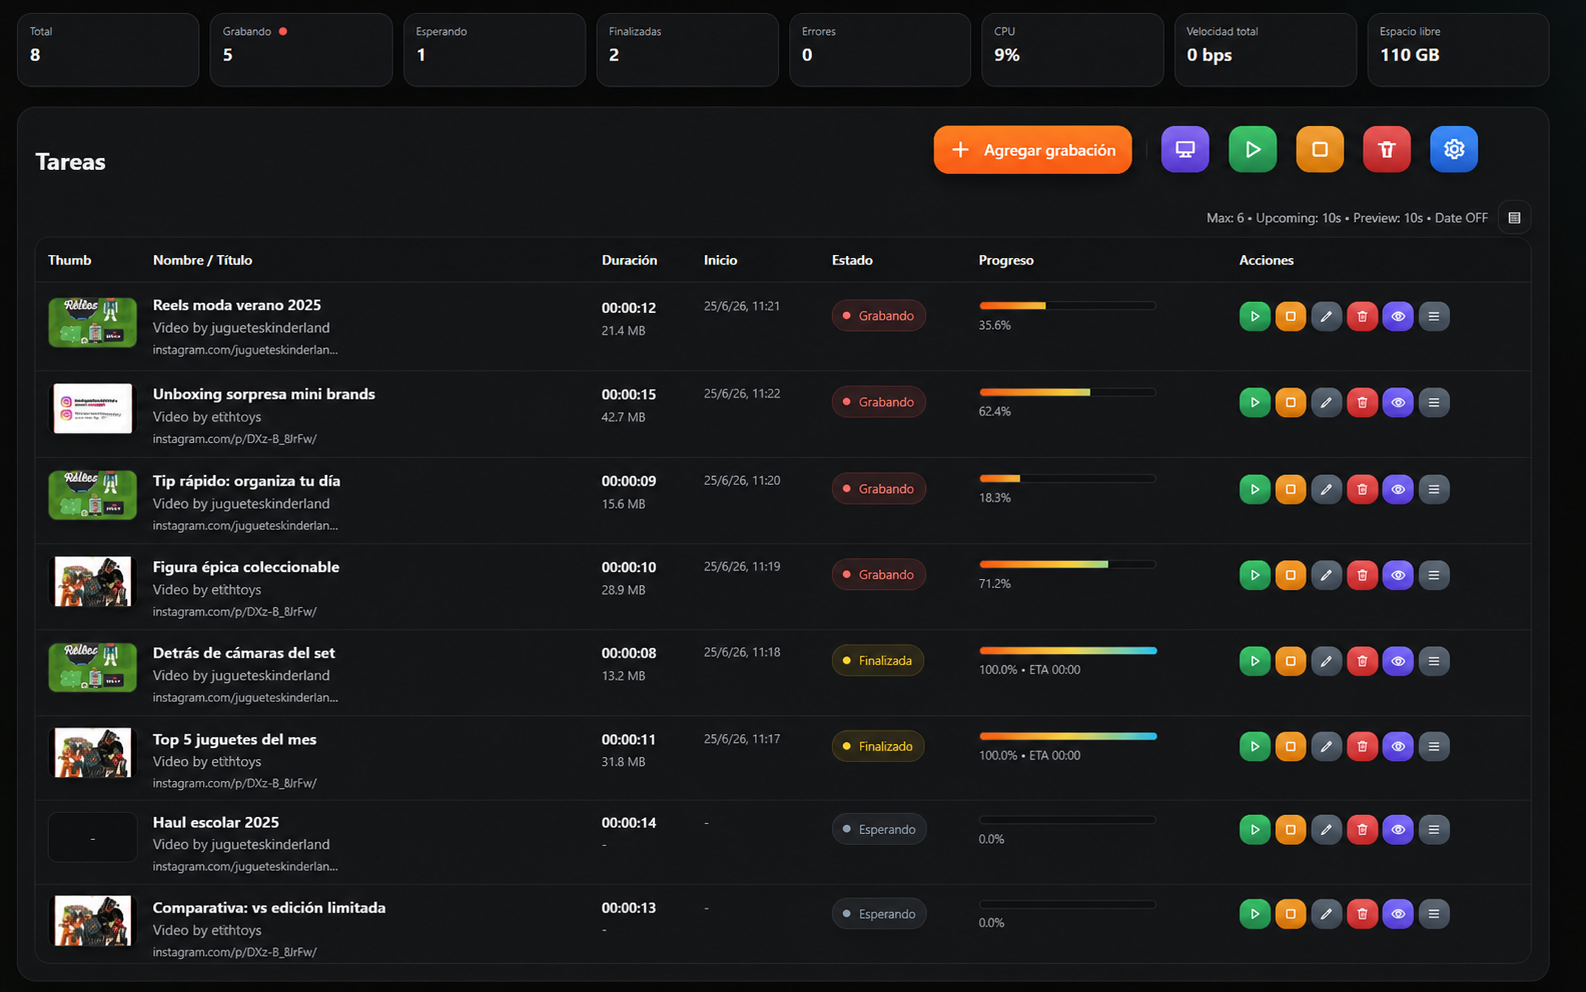Start the Haul escolar 2025 task
Viewport: 1586px width, 992px height.
1255,829
